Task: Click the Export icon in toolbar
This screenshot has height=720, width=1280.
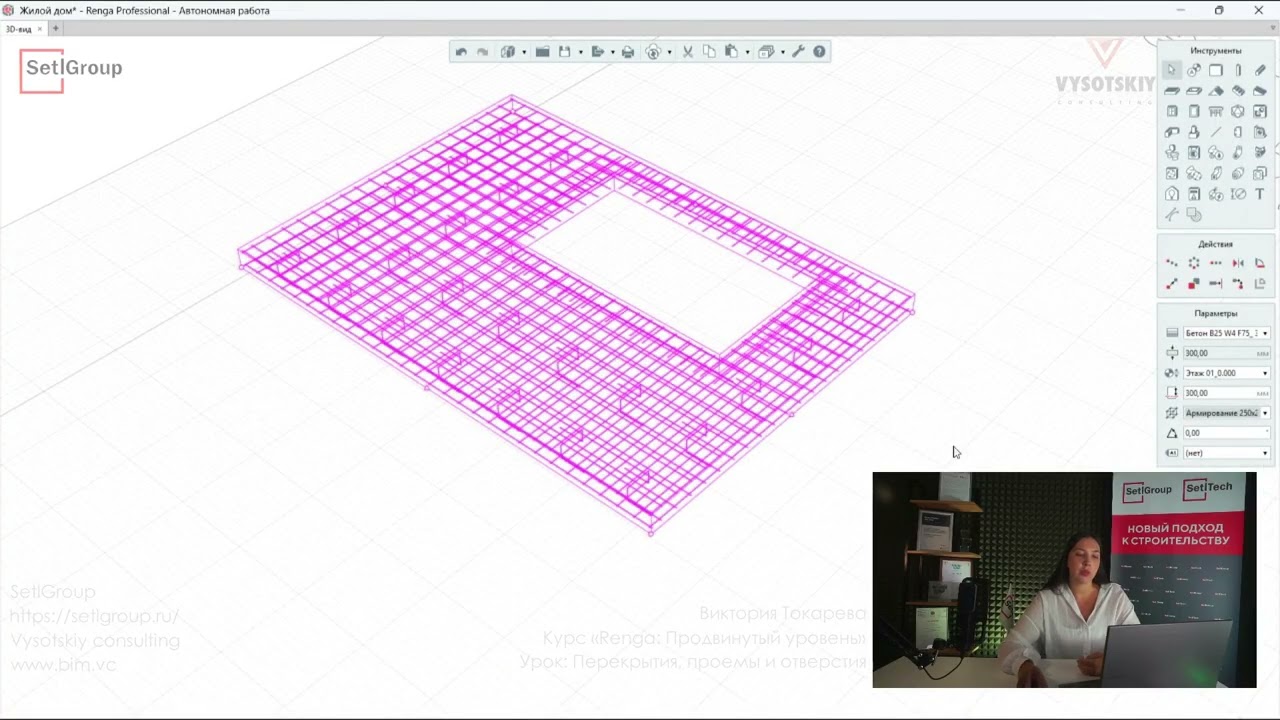Action: (598, 52)
